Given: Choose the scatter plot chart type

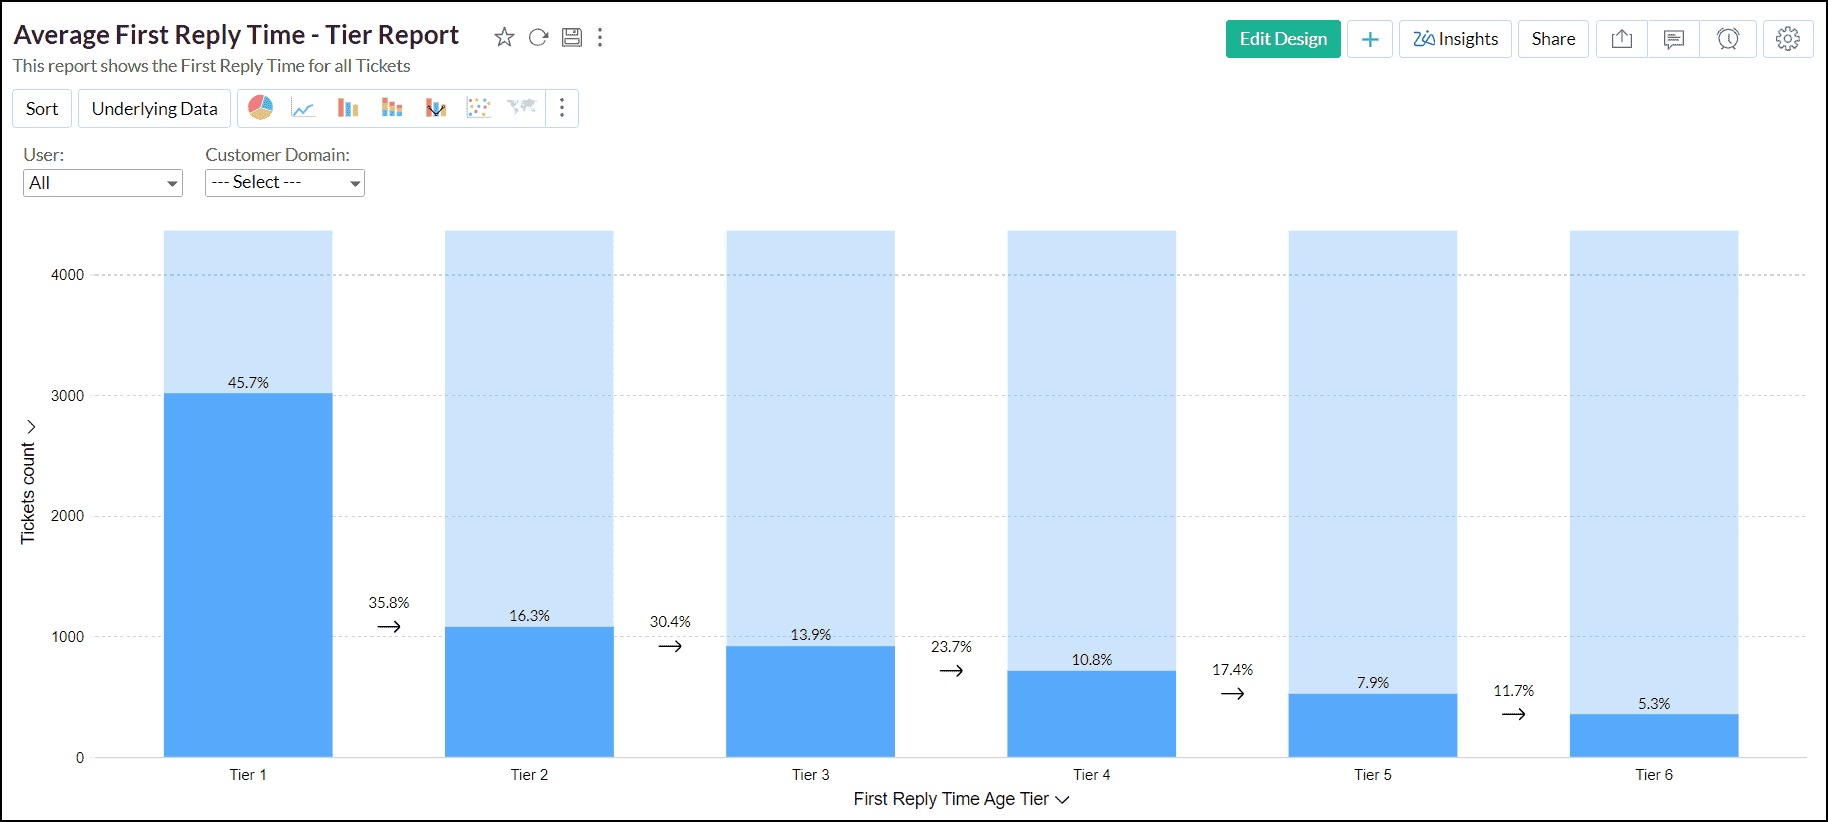Looking at the screenshot, I should coord(478,108).
